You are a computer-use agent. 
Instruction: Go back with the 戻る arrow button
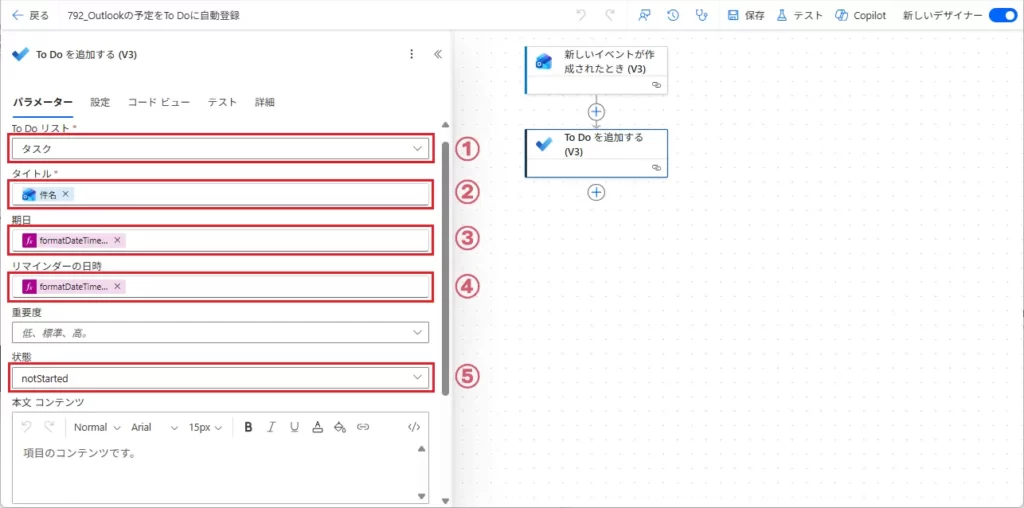pos(30,16)
